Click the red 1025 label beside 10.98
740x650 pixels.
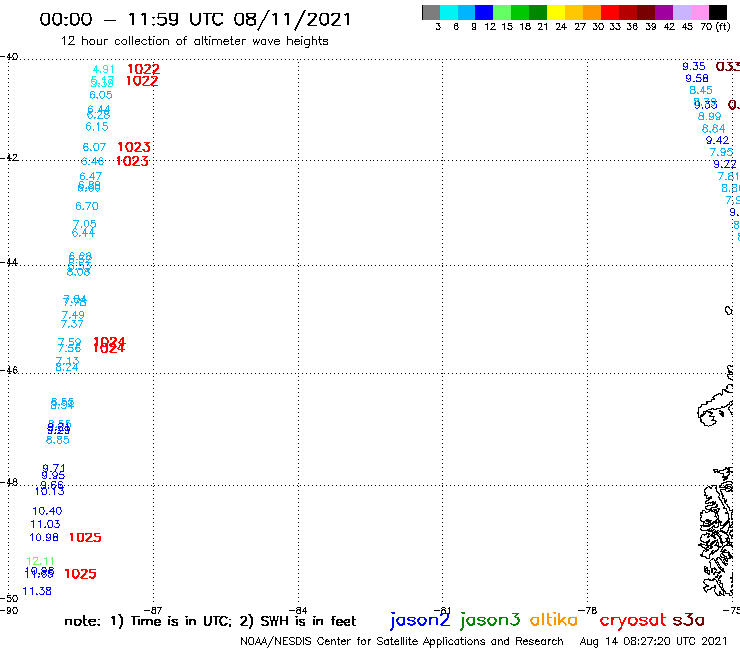click(85, 538)
